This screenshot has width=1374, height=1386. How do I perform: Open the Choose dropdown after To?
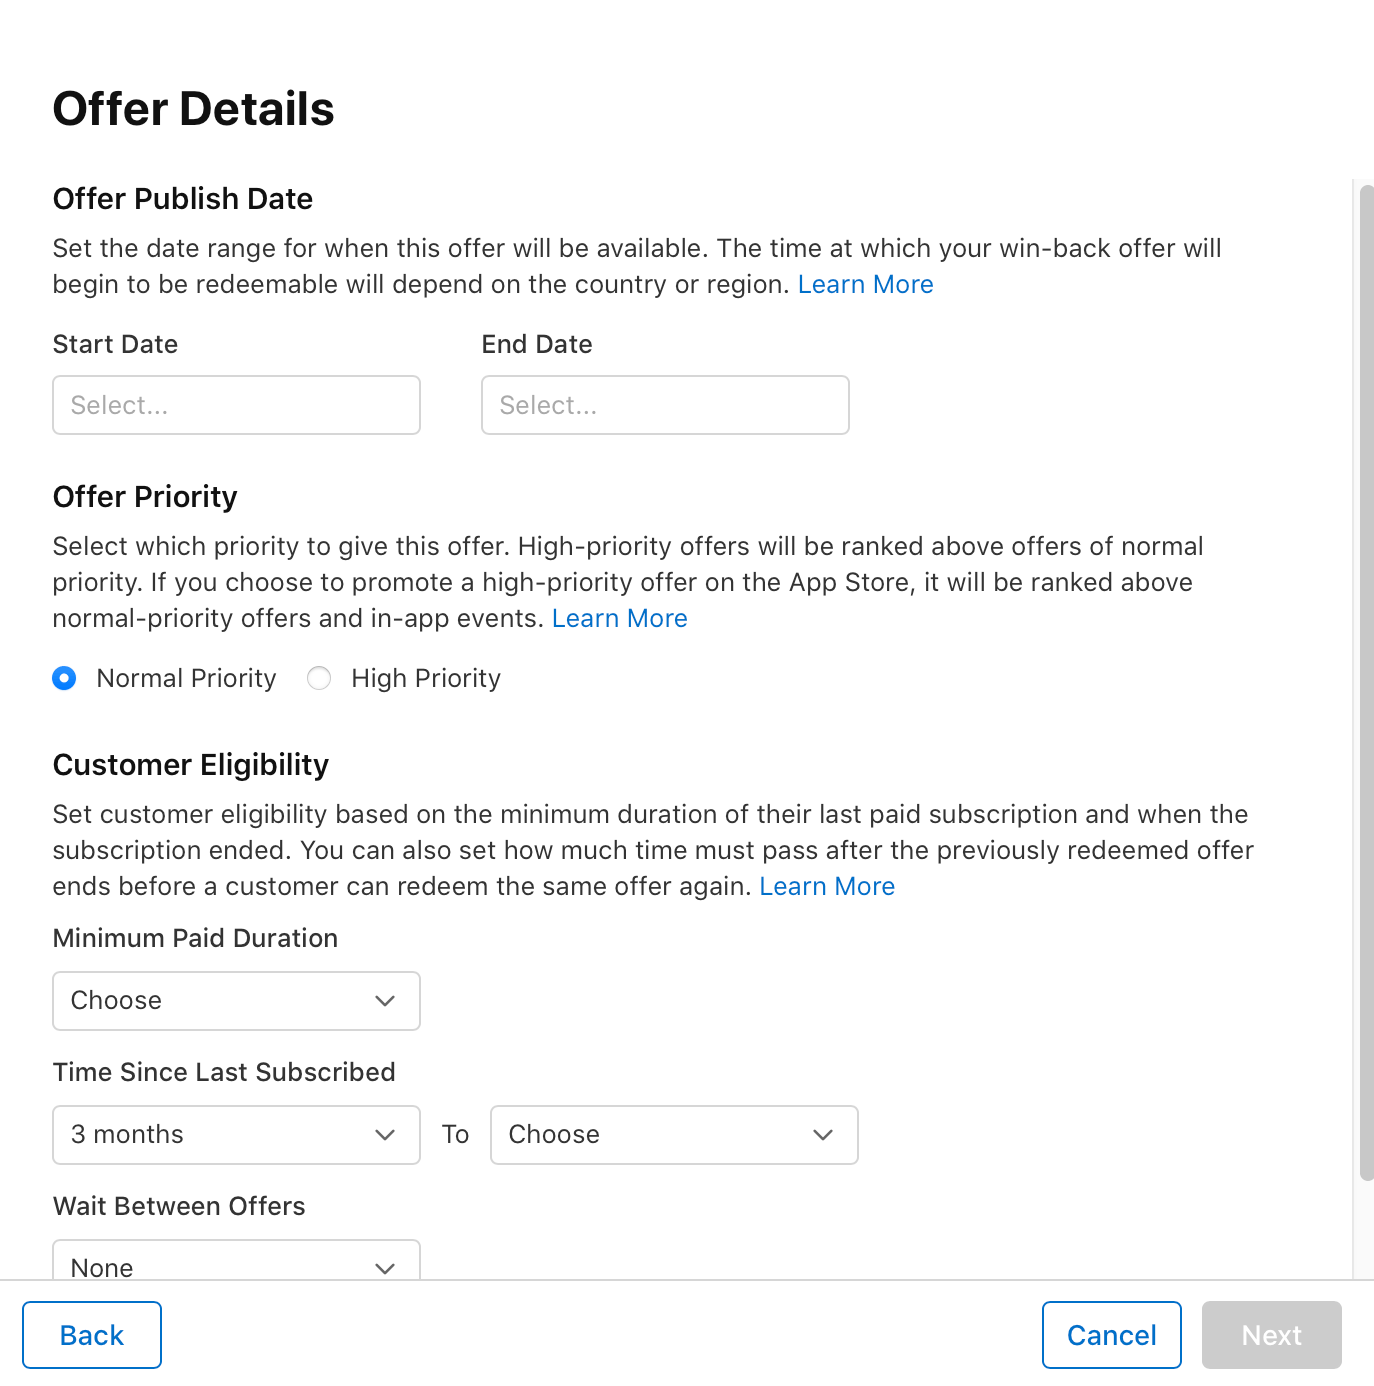click(x=674, y=1135)
